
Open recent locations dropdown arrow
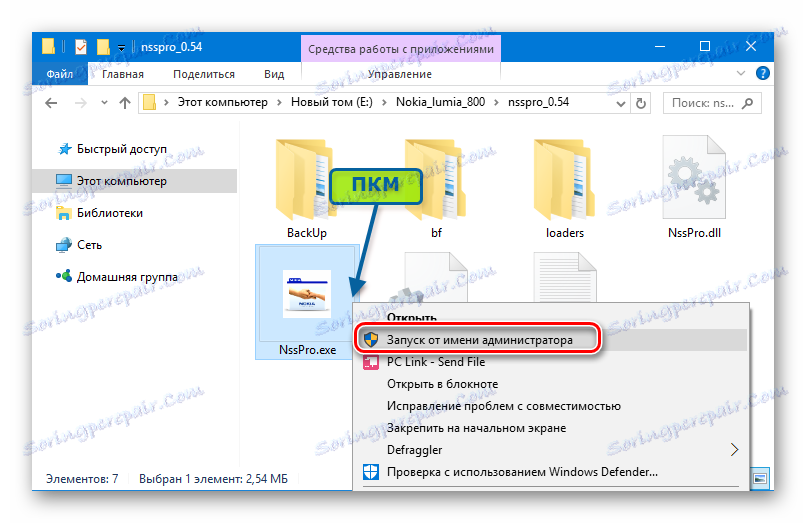[104, 103]
